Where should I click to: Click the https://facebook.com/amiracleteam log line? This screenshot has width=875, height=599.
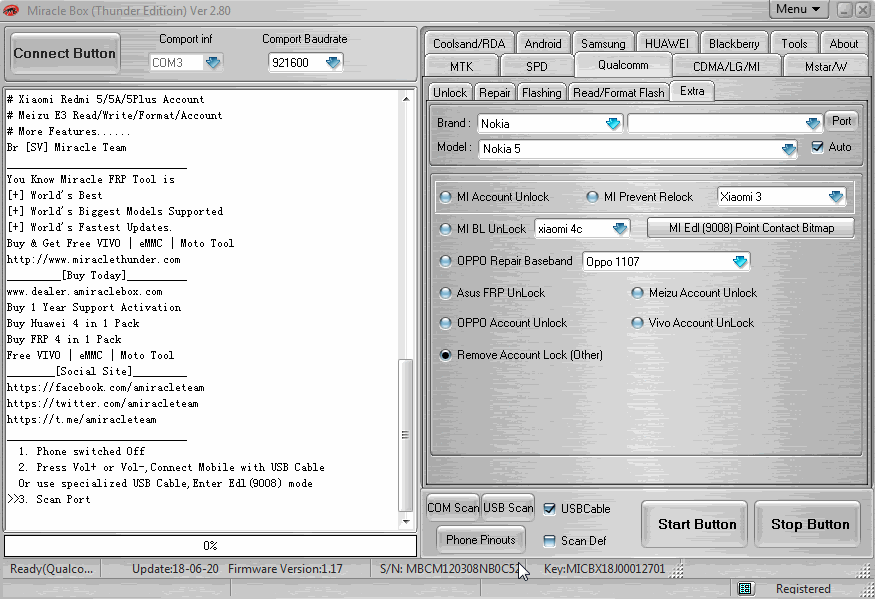105,387
